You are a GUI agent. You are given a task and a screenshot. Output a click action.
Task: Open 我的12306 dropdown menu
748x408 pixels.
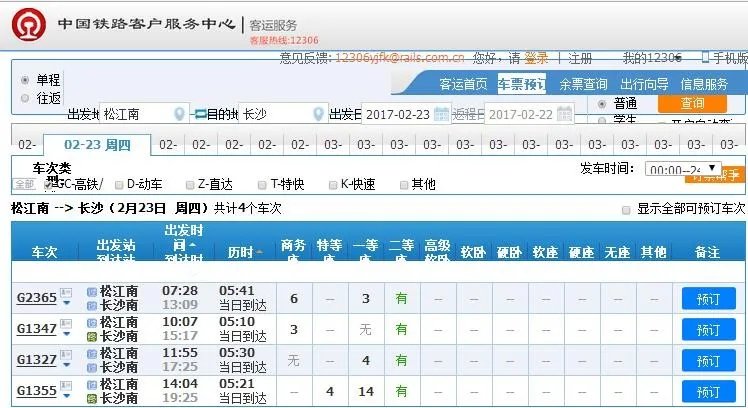click(652, 58)
